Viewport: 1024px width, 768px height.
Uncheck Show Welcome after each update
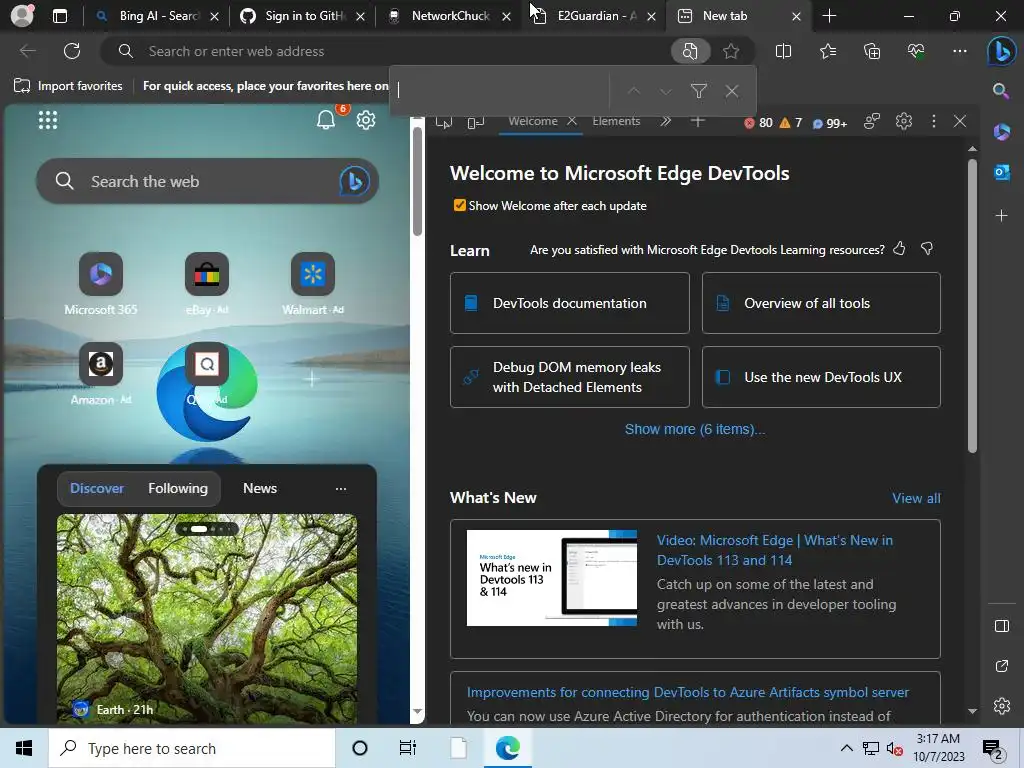coord(460,205)
